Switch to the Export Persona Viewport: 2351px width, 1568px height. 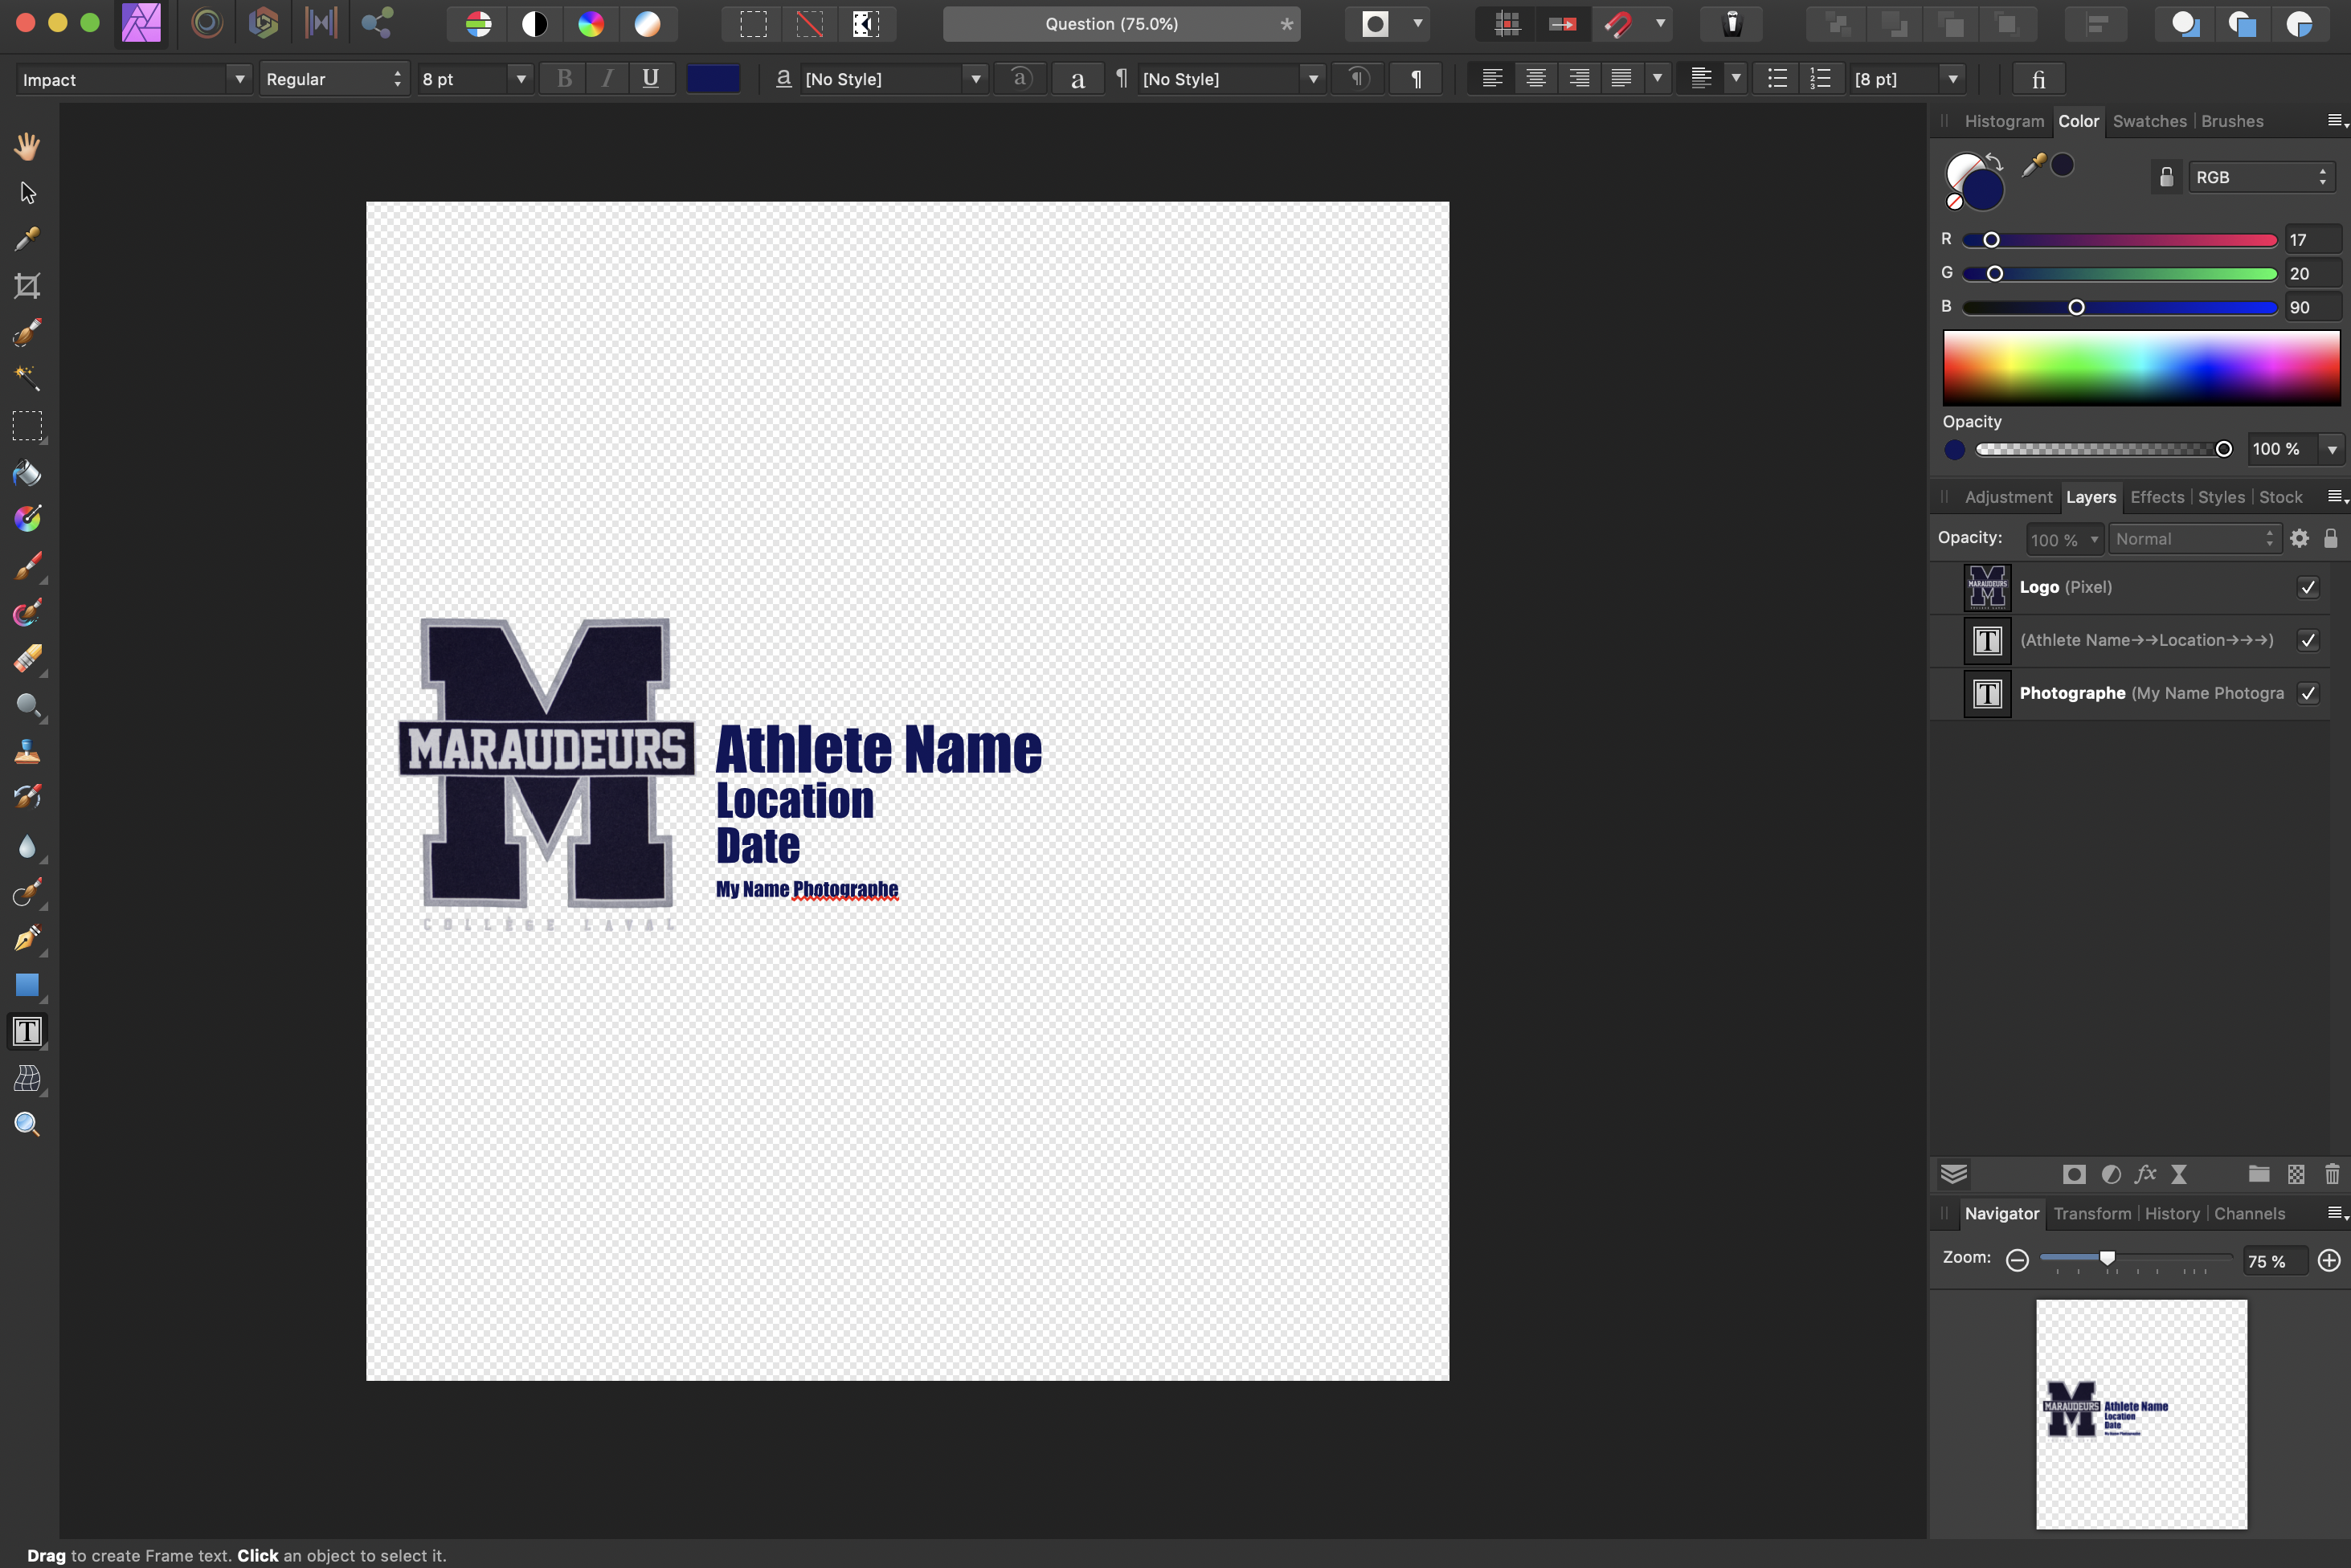click(377, 23)
